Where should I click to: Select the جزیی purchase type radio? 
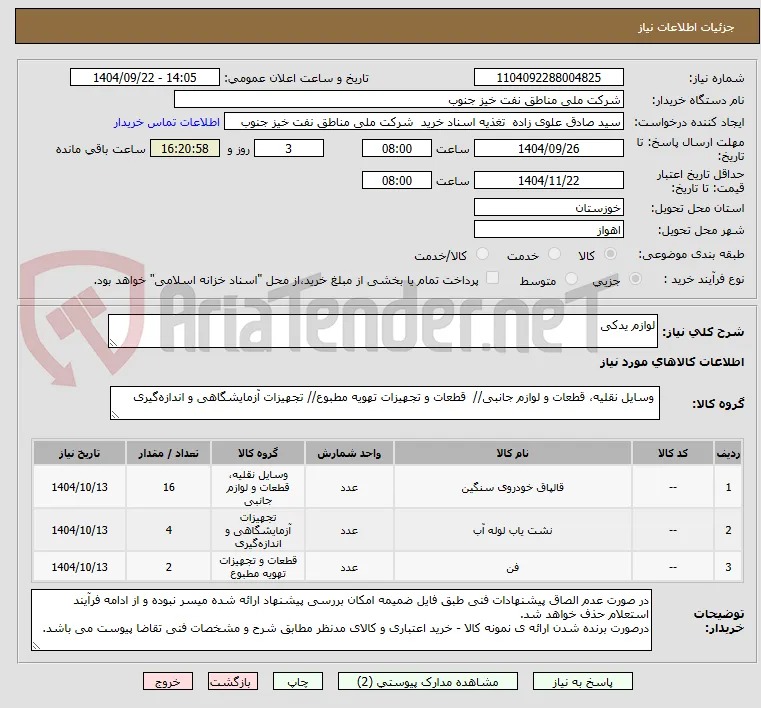click(x=635, y=279)
